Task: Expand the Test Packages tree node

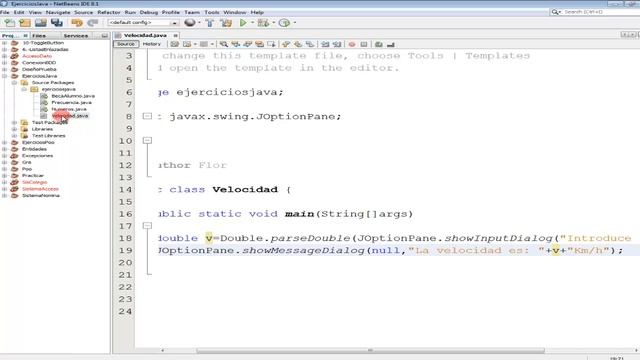Action: point(14,122)
